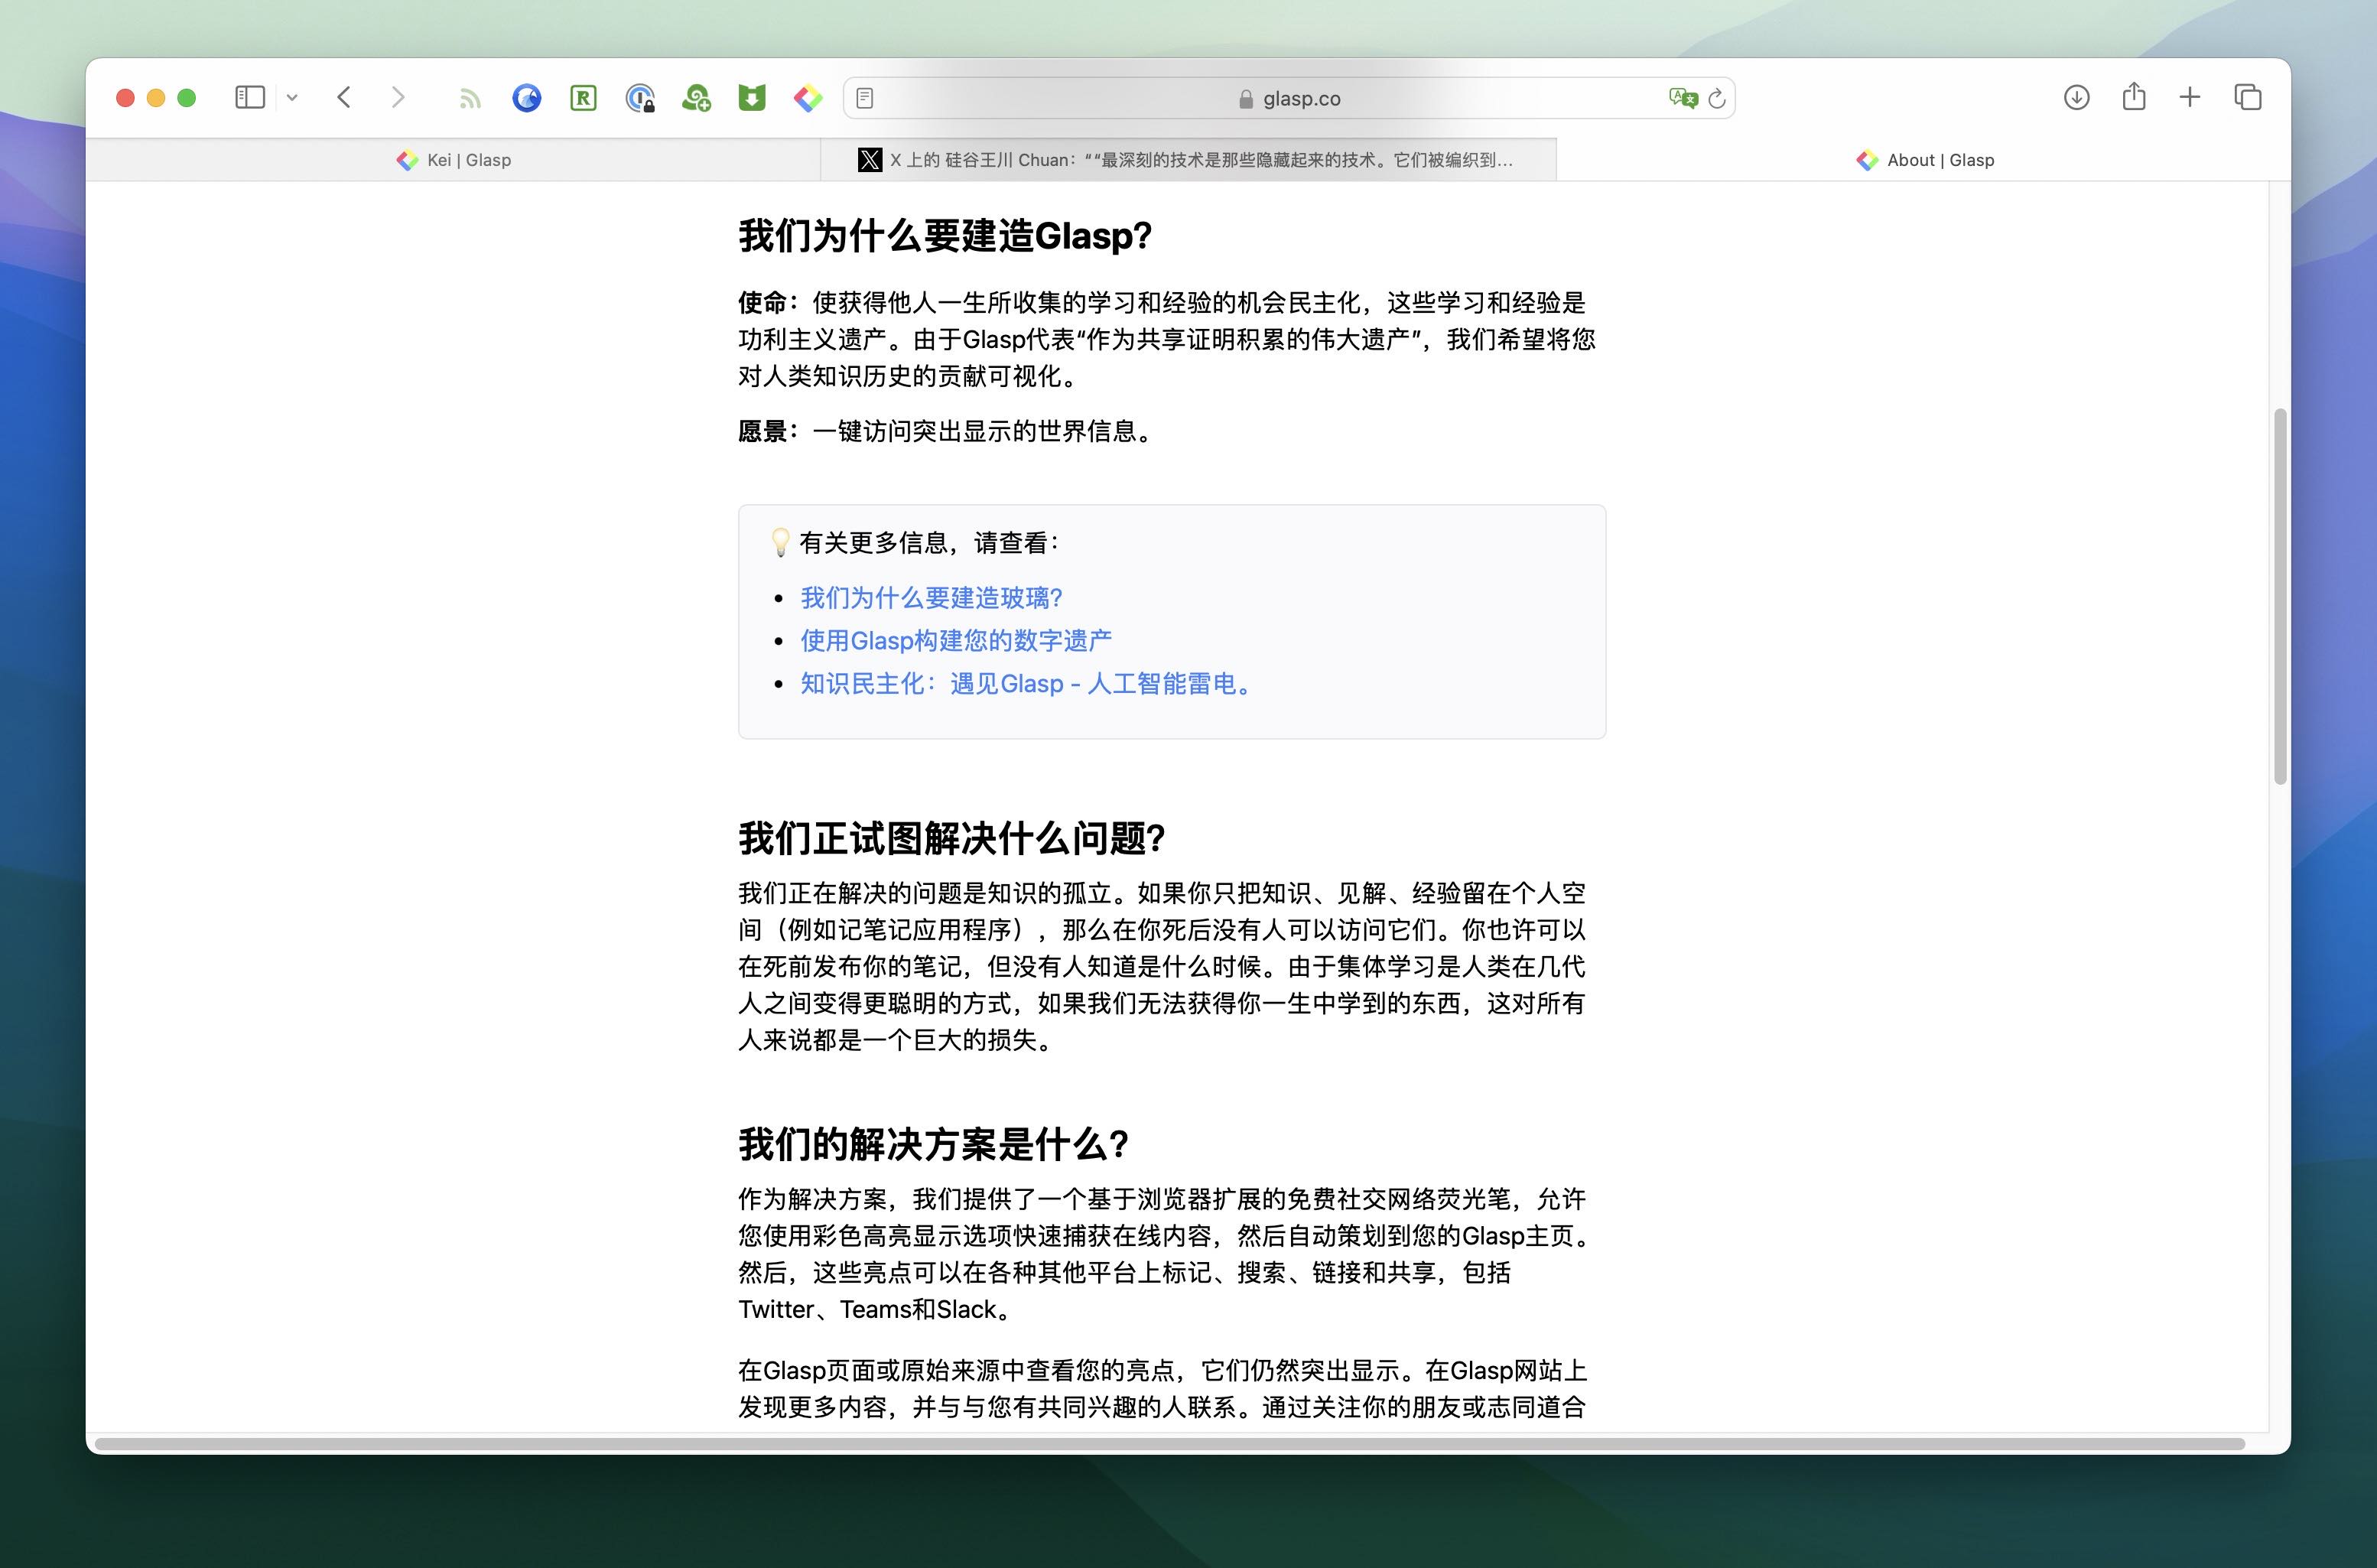
Task: Open link 使用Glasp构建您的数字遗产
Action: [x=956, y=641]
